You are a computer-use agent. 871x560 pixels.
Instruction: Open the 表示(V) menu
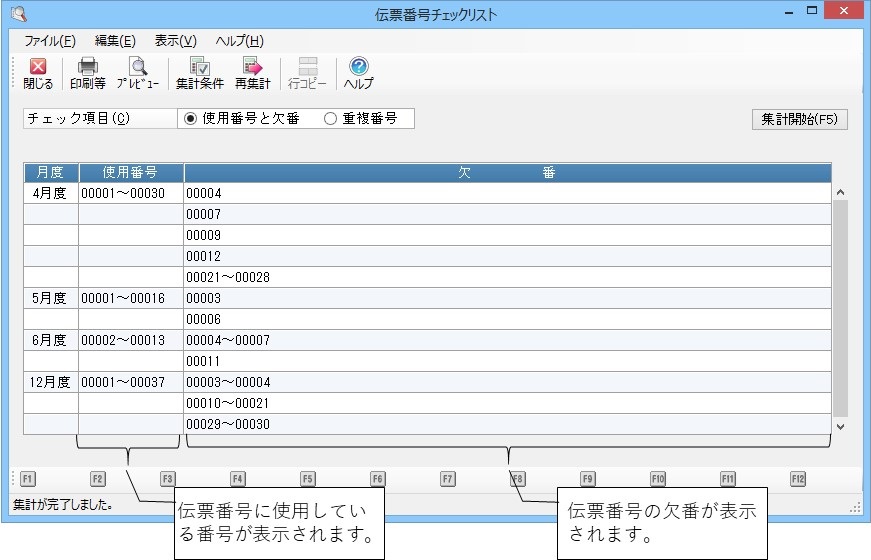(x=175, y=41)
